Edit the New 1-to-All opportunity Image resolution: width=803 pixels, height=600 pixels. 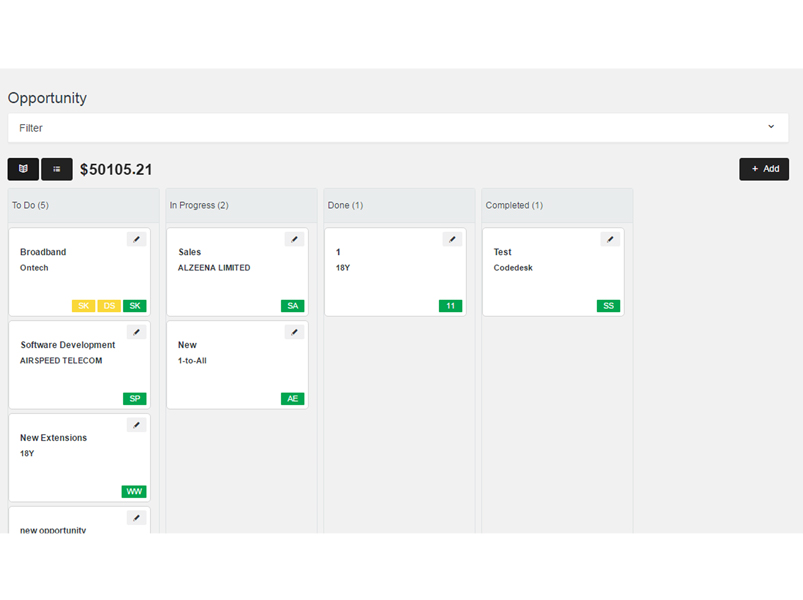pyautogui.click(x=294, y=332)
